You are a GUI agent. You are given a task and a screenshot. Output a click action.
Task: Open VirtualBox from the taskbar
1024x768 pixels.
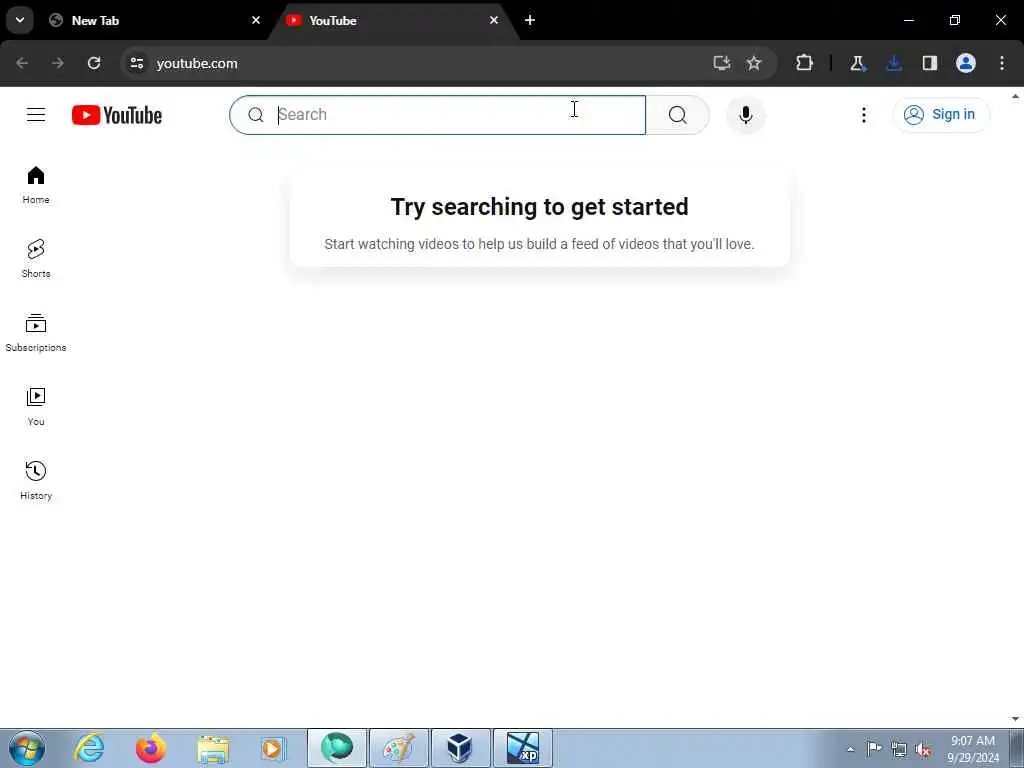click(x=460, y=748)
